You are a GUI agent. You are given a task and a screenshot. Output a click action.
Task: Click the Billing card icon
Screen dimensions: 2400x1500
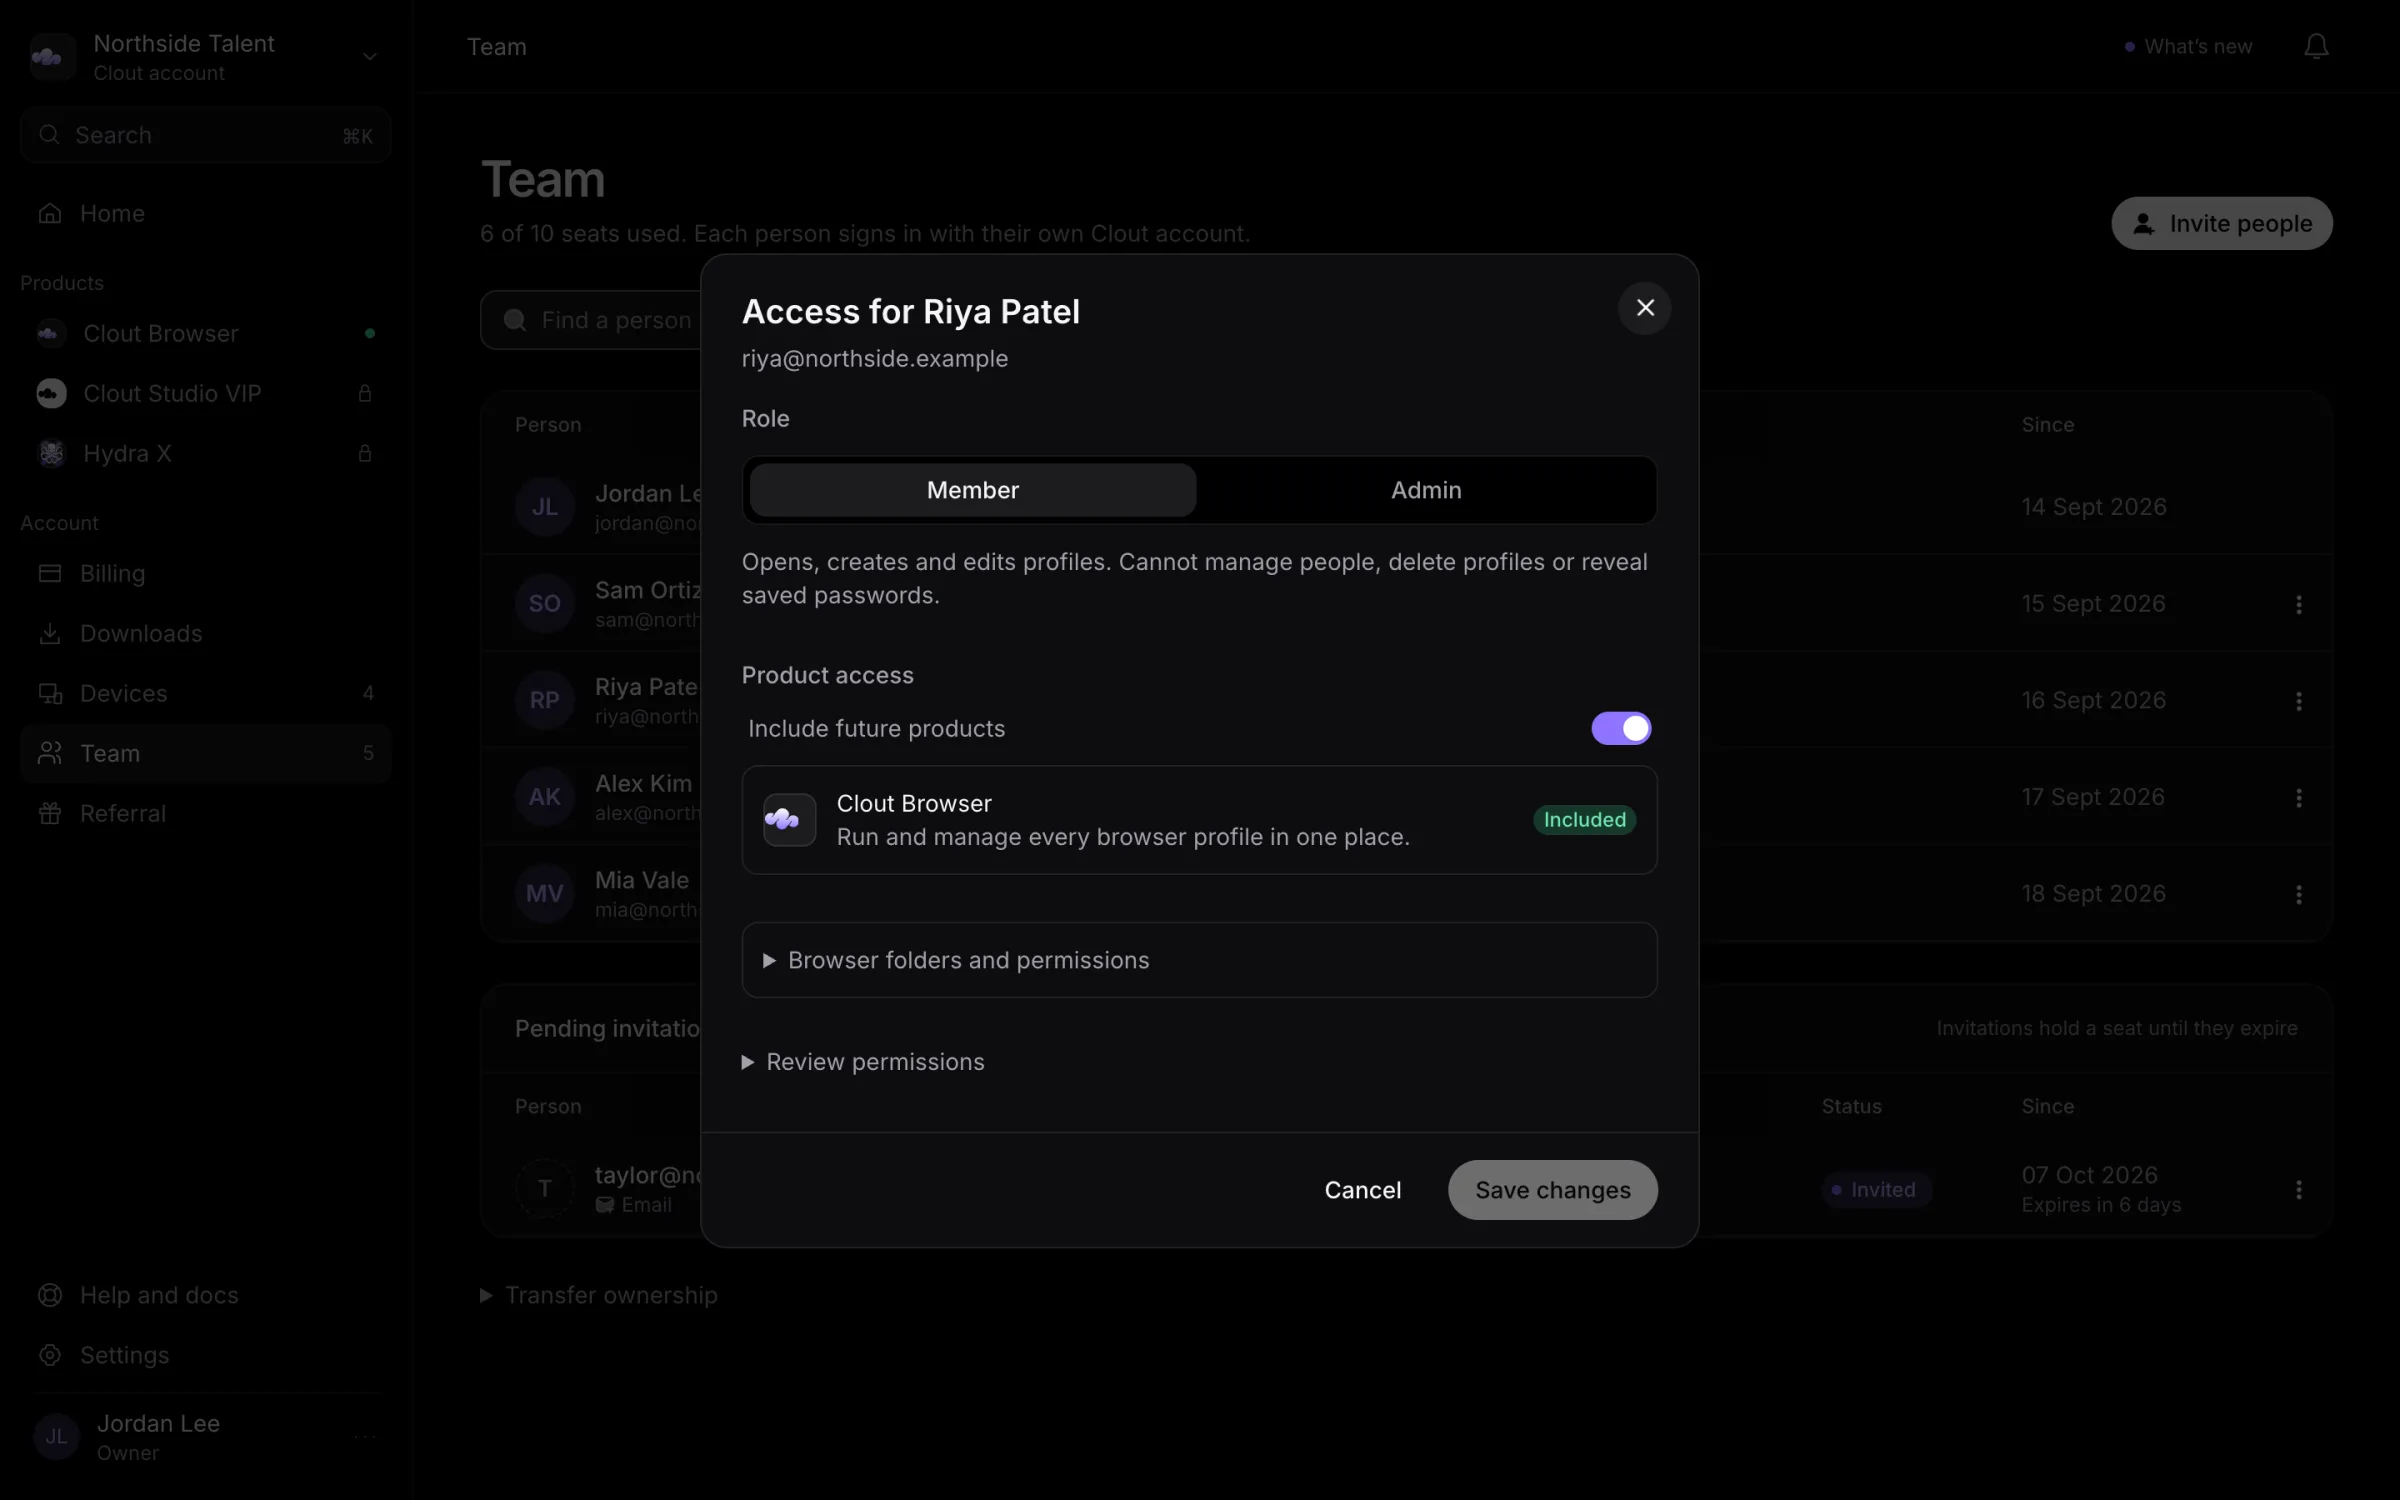click(50, 573)
